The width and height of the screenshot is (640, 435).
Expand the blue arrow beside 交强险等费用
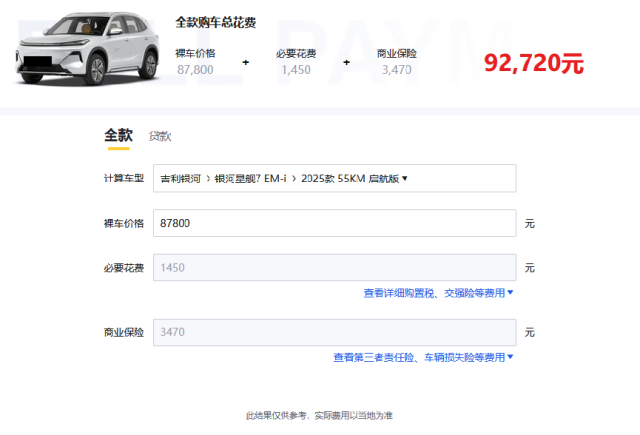pos(510,293)
